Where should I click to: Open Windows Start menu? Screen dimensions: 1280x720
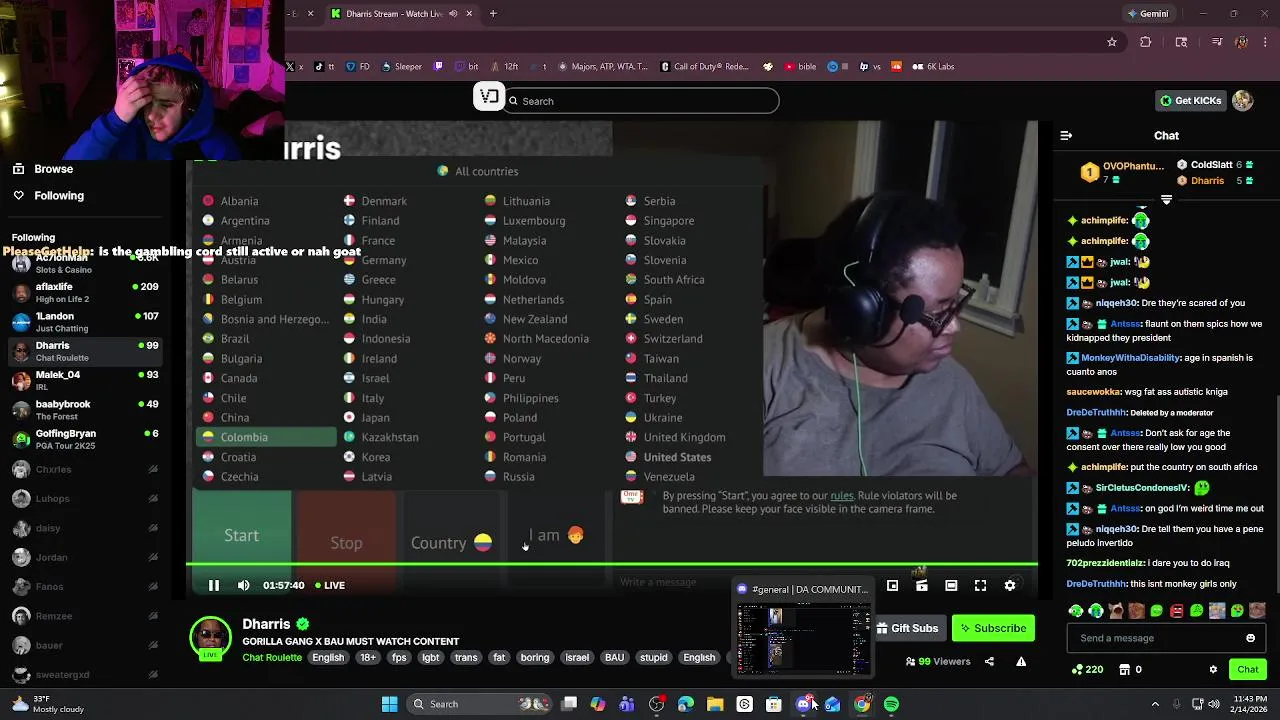pyautogui.click(x=389, y=704)
